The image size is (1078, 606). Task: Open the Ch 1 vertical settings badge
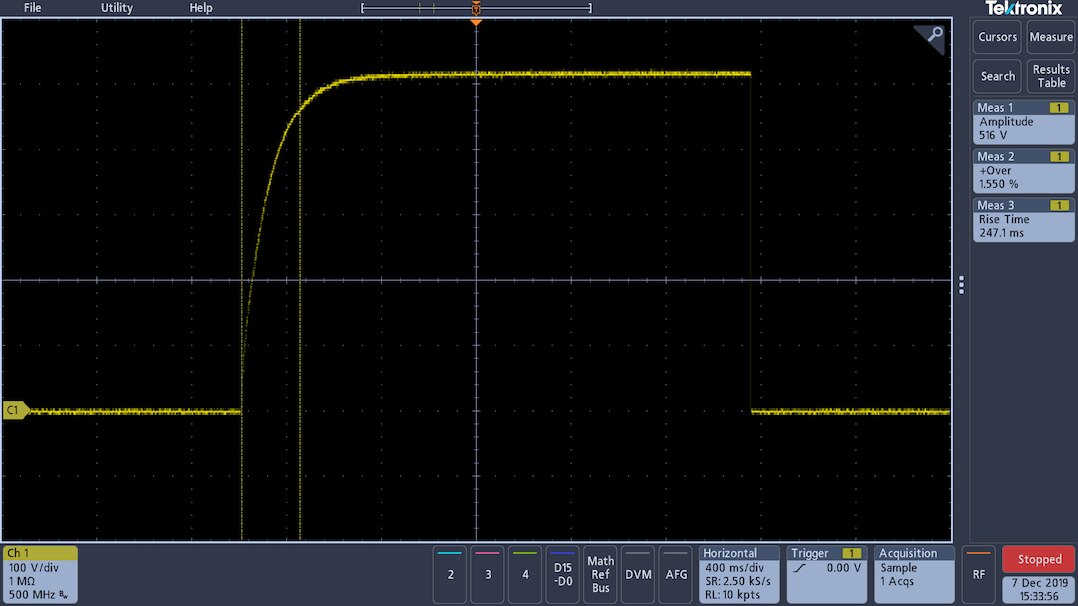pyautogui.click(x=40, y=574)
